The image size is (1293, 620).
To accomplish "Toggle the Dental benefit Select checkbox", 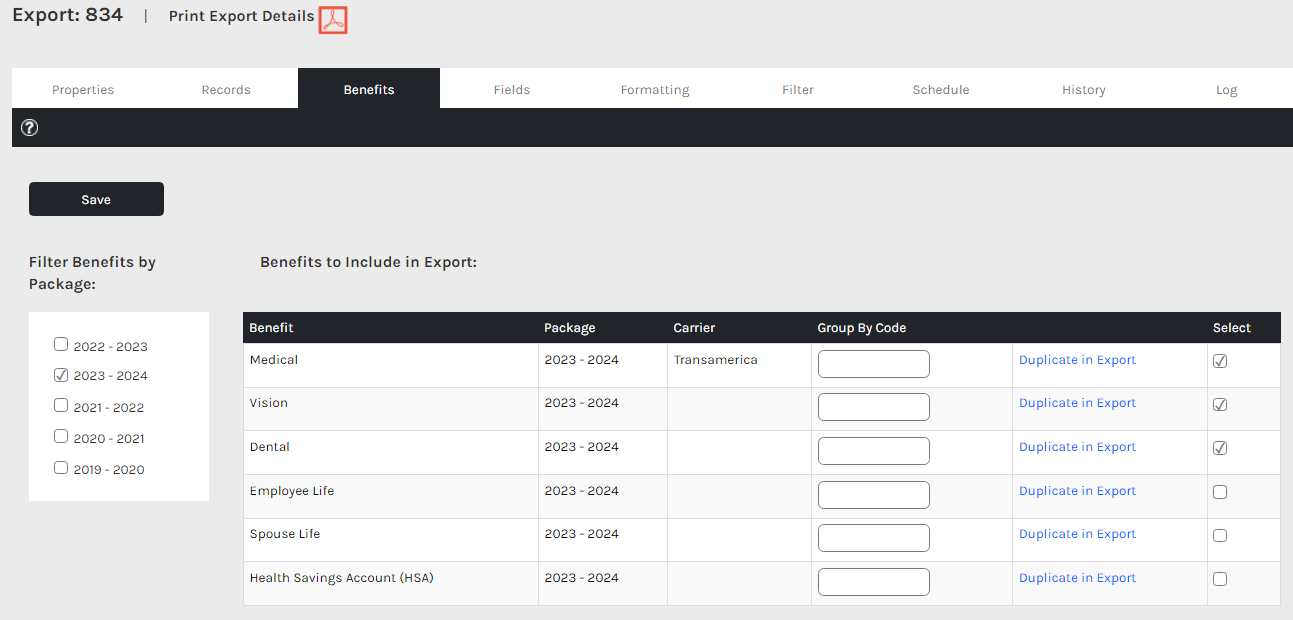I will tap(1220, 448).
